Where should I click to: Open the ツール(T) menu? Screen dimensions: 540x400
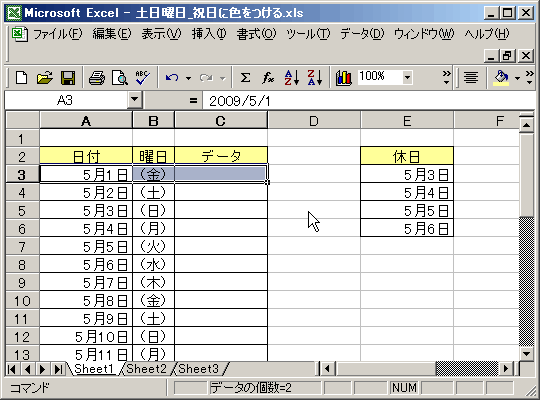(308, 34)
